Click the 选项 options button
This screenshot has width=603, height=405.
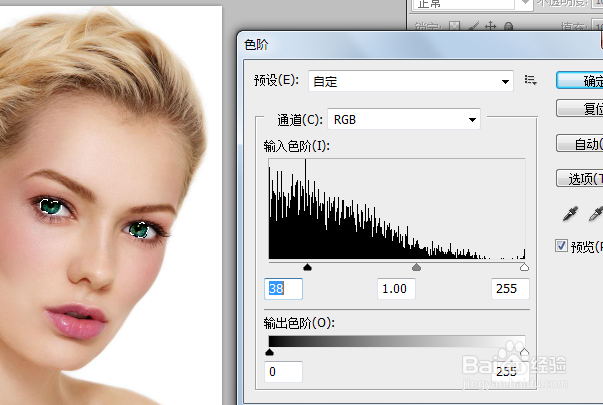[x=580, y=178]
